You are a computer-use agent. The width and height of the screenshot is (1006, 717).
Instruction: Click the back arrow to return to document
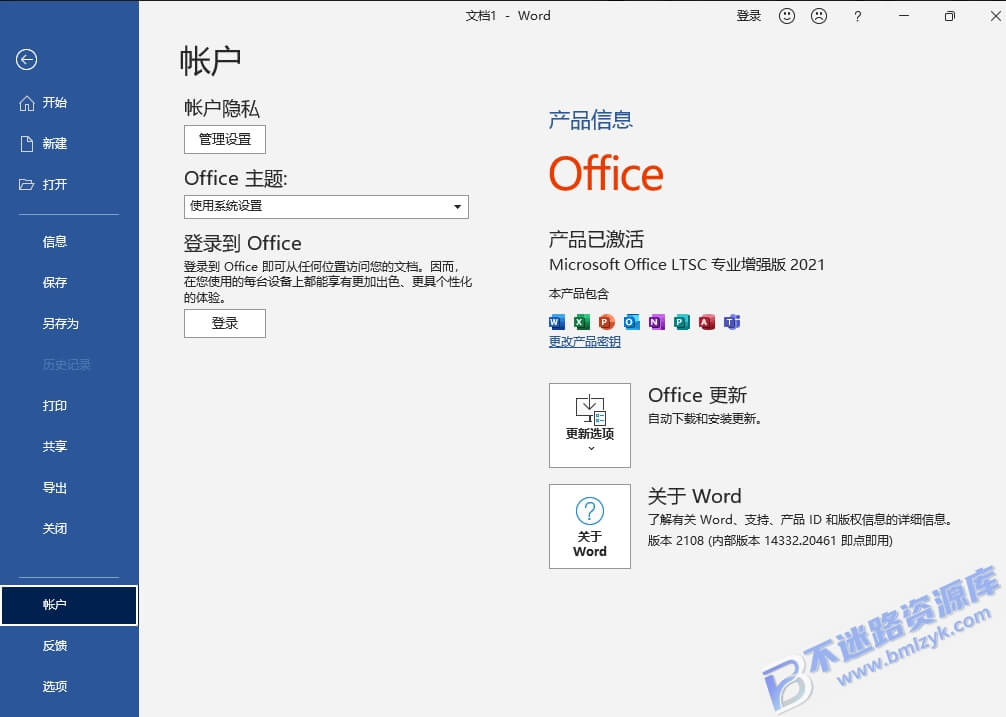point(26,60)
